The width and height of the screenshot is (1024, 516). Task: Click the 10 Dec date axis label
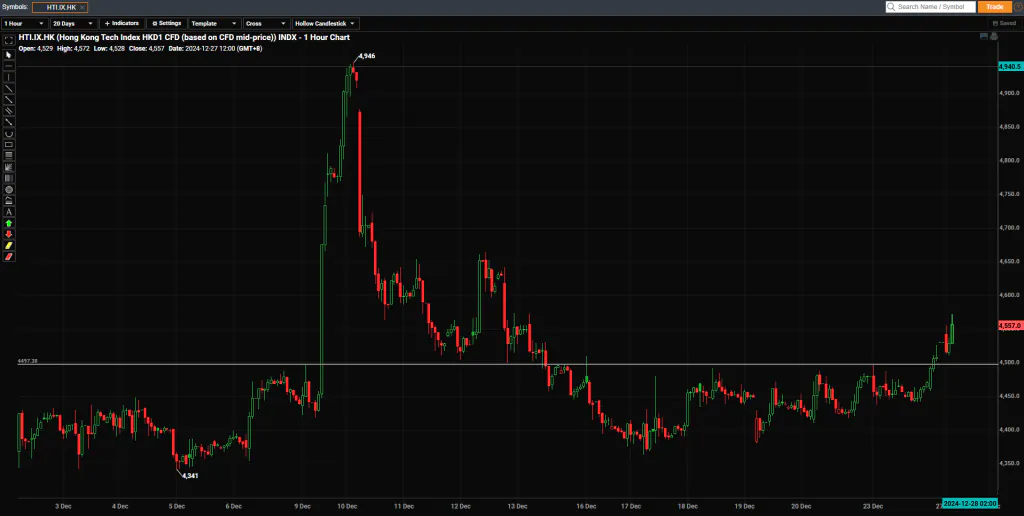[x=347, y=506]
